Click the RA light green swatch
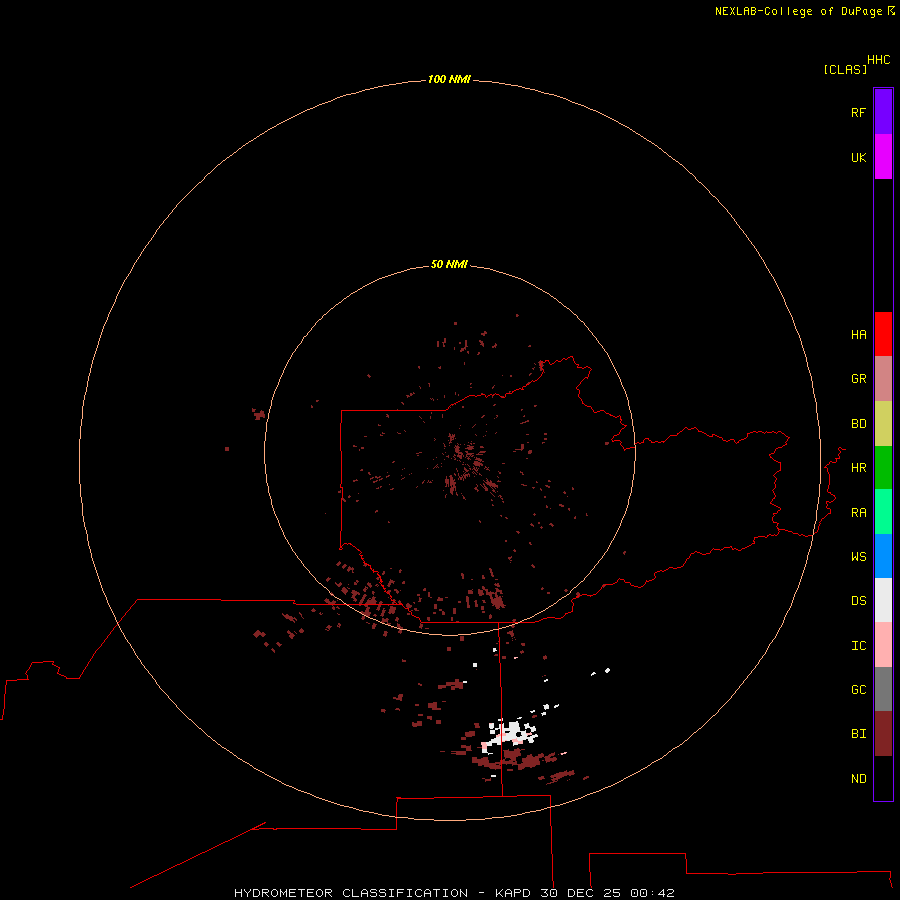This screenshot has width=900, height=900. (x=883, y=512)
